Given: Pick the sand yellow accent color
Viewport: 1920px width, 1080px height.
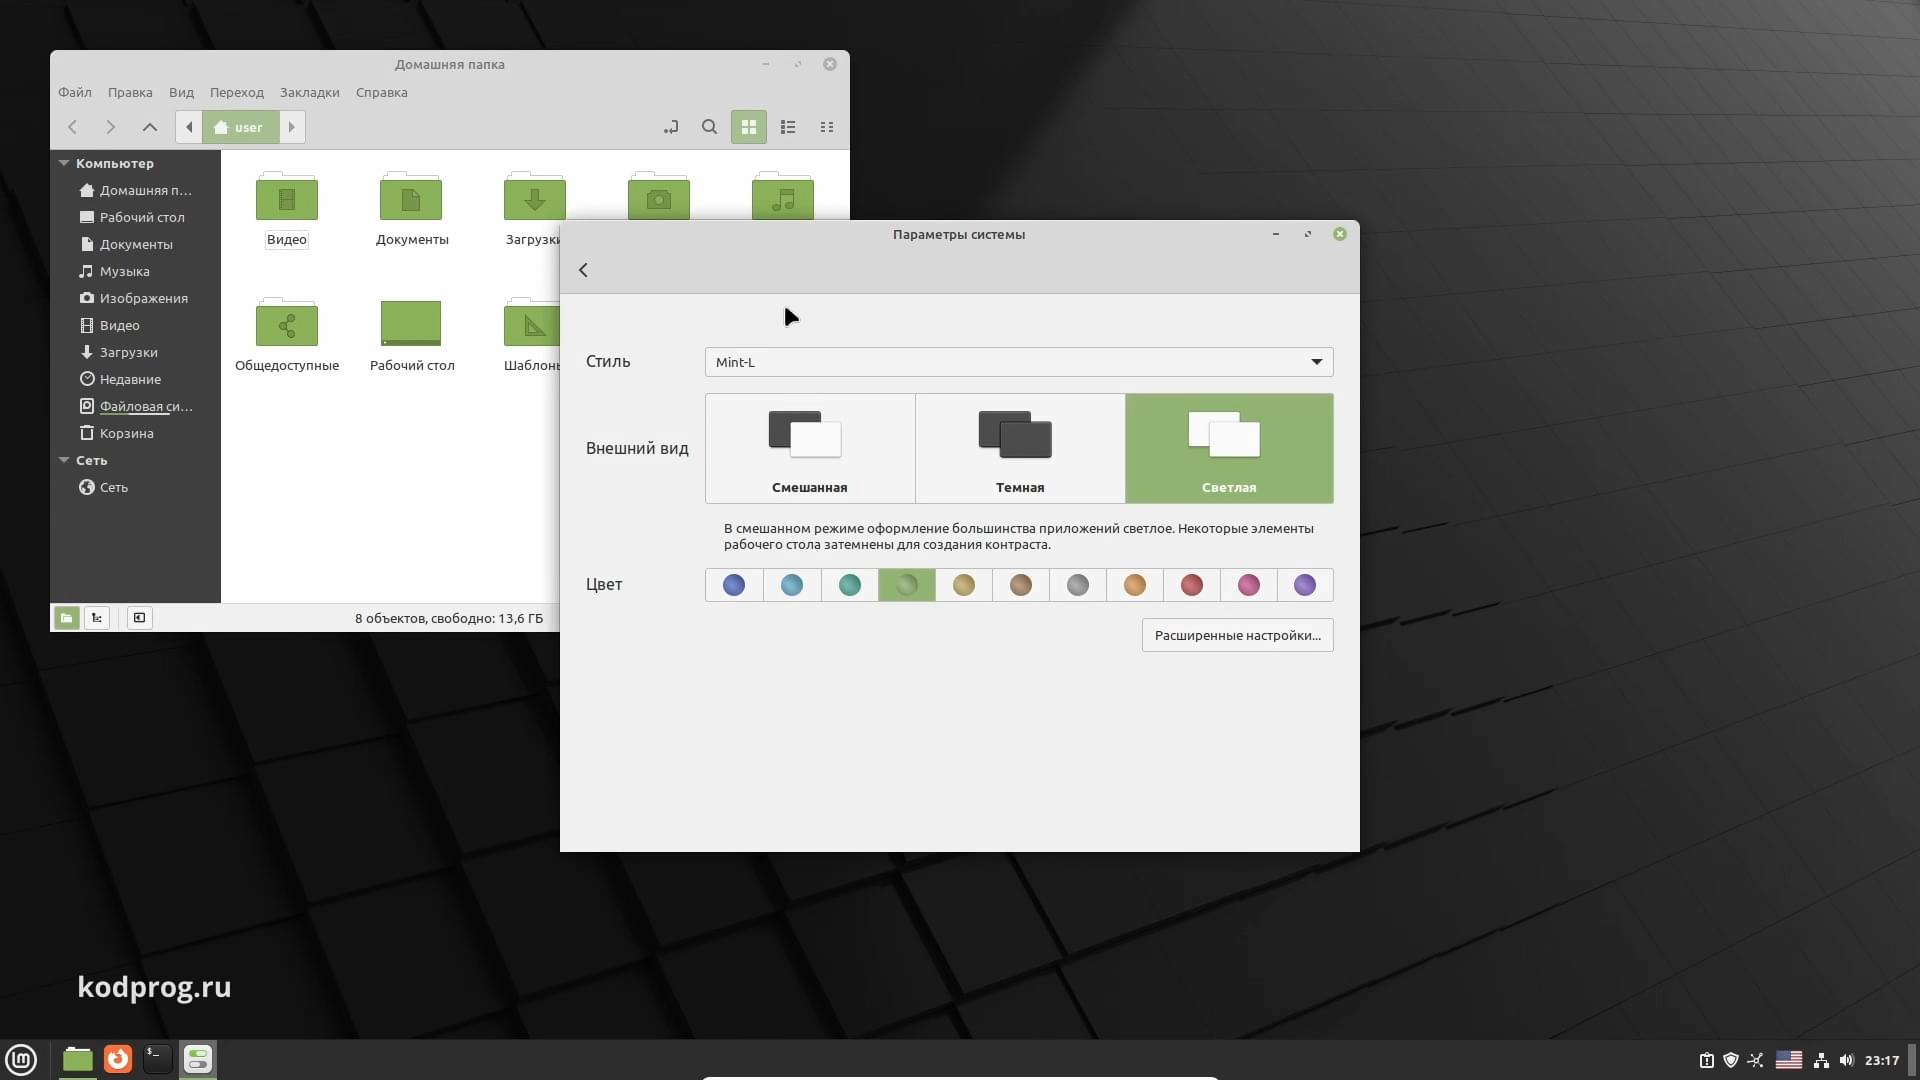Looking at the screenshot, I should (x=964, y=585).
